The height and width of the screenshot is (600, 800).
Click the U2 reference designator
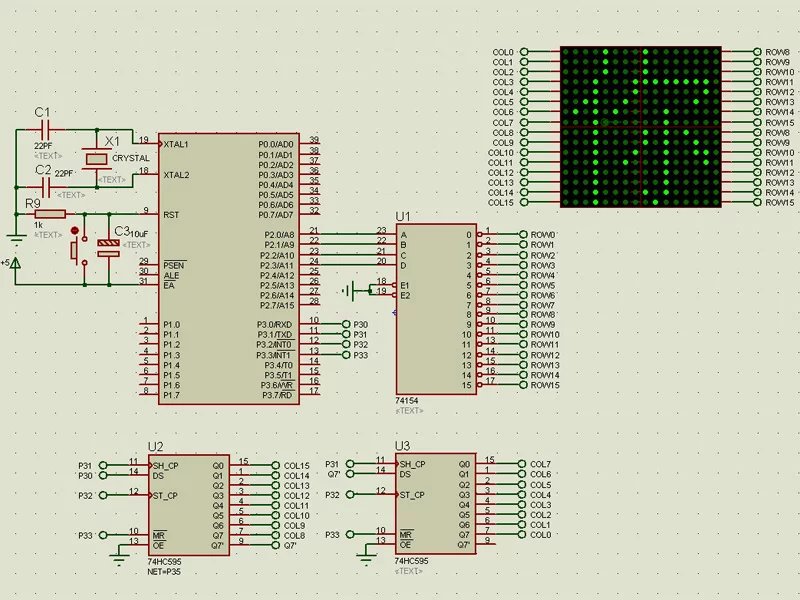(155, 447)
